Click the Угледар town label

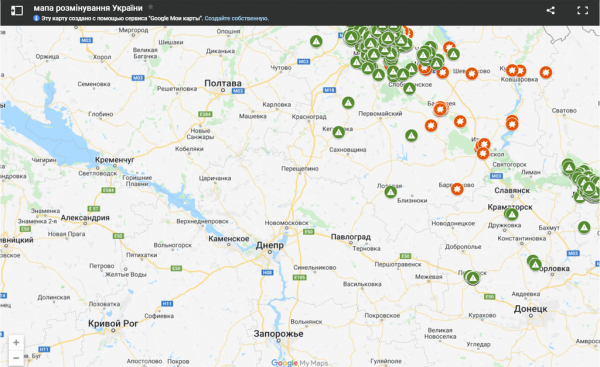coord(478,344)
